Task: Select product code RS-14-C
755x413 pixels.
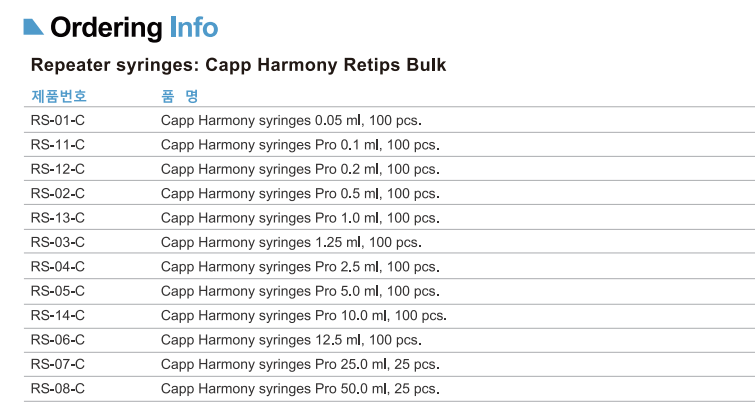Action: tap(58, 315)
